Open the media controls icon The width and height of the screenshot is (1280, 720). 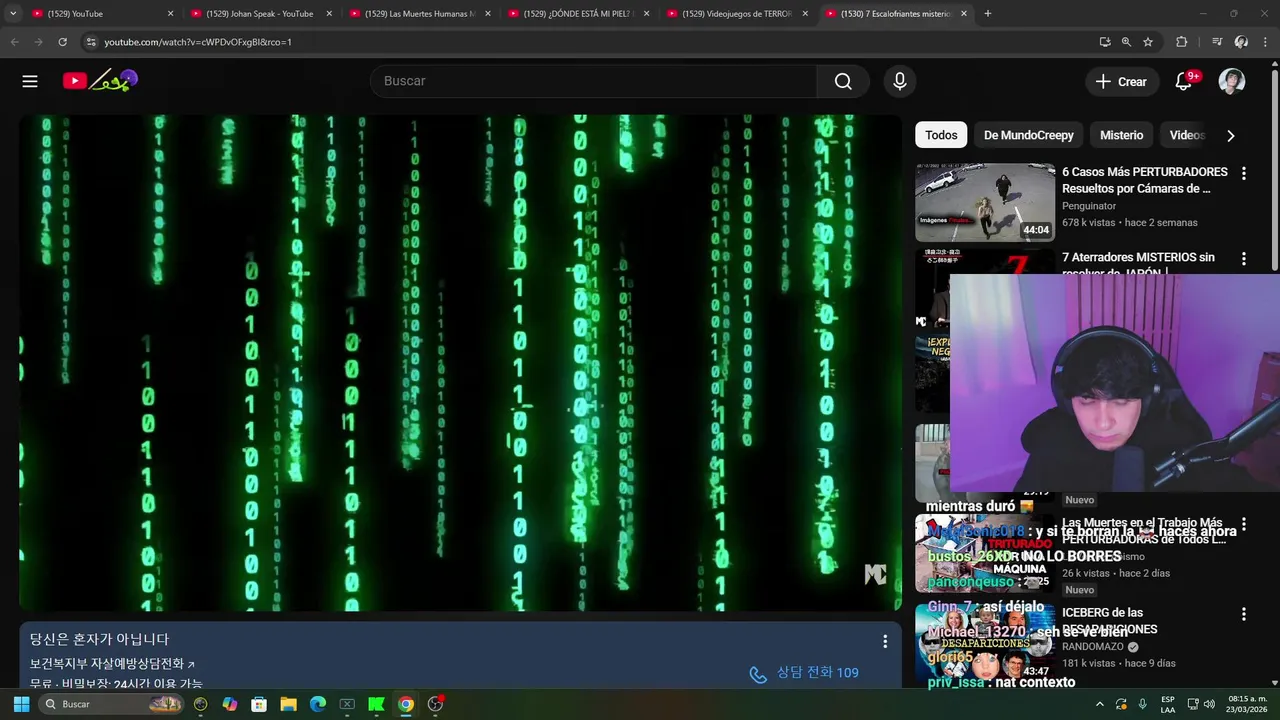(1217, 42)
